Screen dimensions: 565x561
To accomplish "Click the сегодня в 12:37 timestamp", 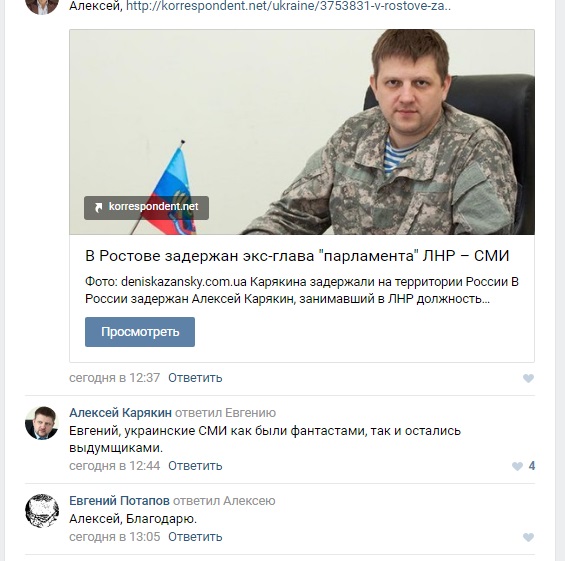I will 115,378.
